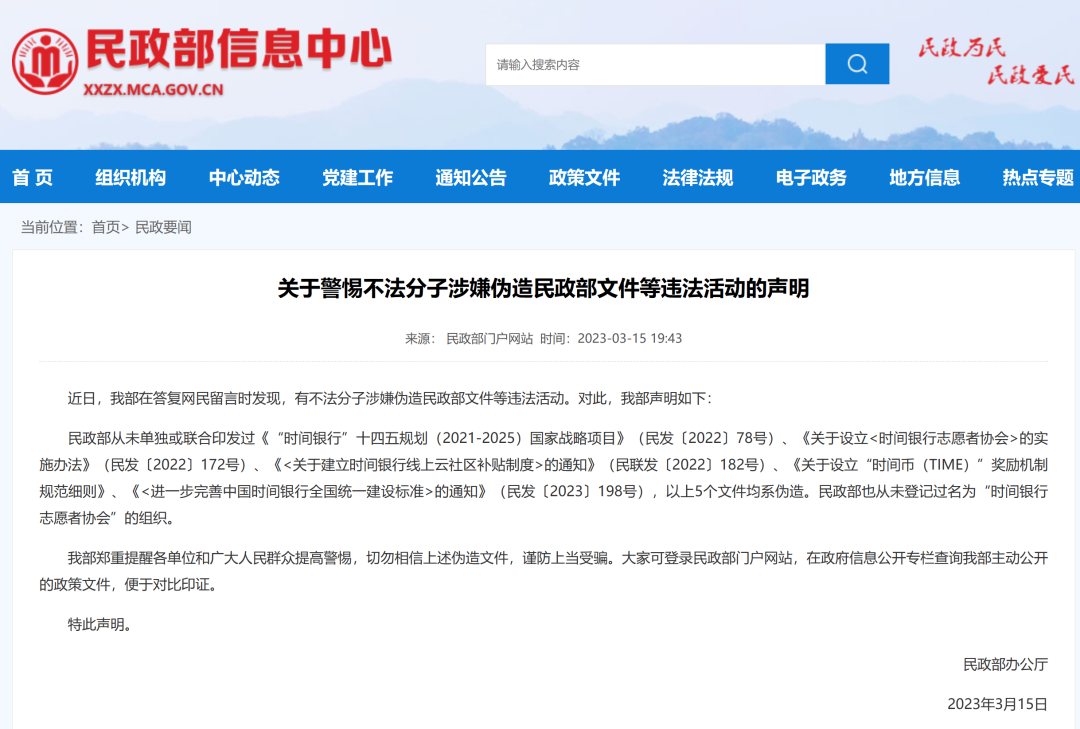Click the search input box
1080x729 pixels.
point(650,63)
